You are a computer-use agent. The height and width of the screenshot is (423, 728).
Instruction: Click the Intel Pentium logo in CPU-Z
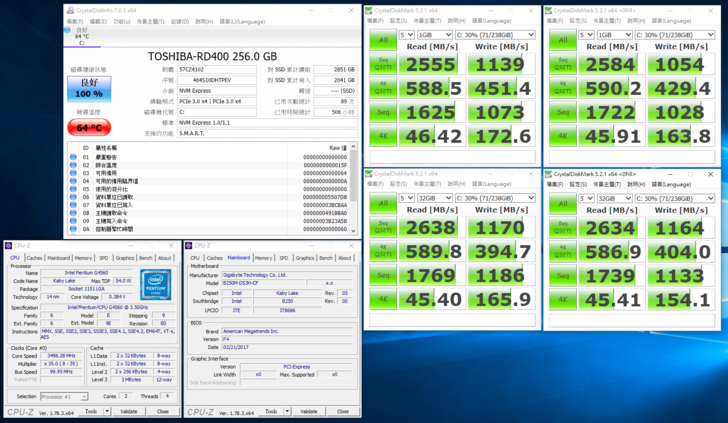(154, 283)
